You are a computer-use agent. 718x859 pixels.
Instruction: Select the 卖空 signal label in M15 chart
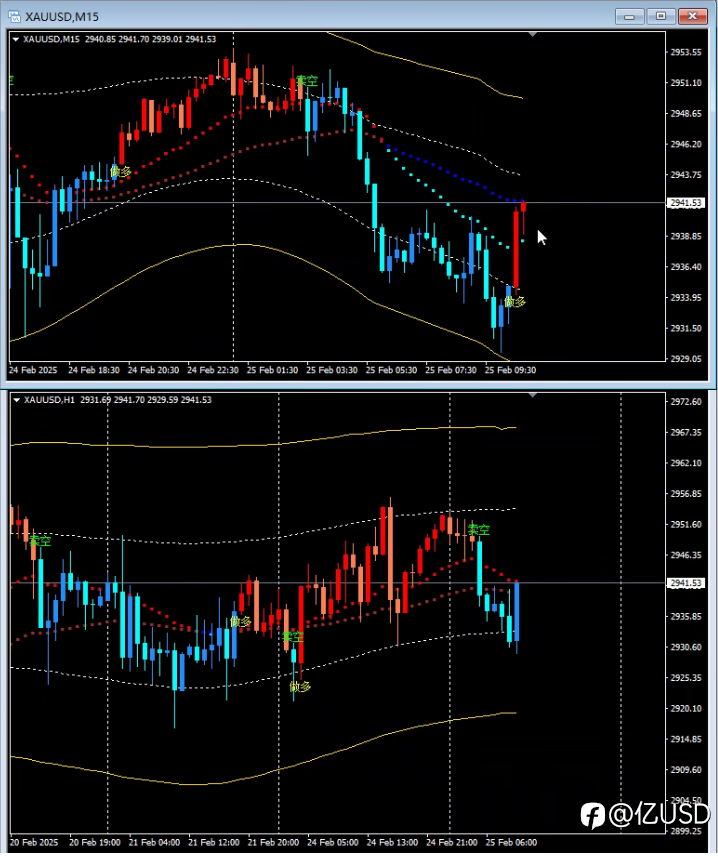coord(307,81)
